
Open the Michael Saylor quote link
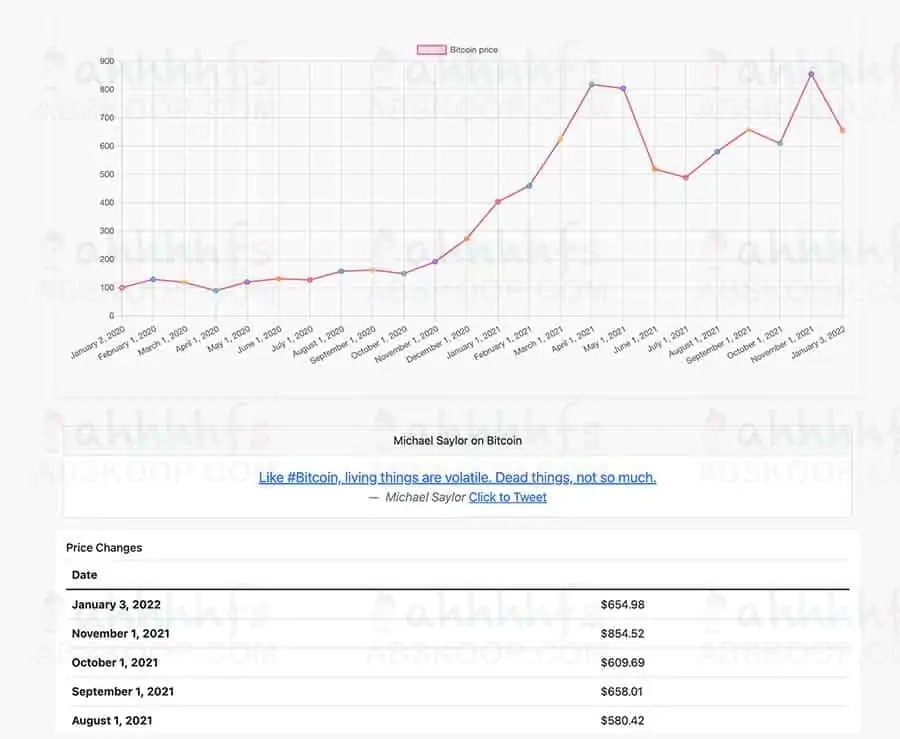(x=457, y=477)
